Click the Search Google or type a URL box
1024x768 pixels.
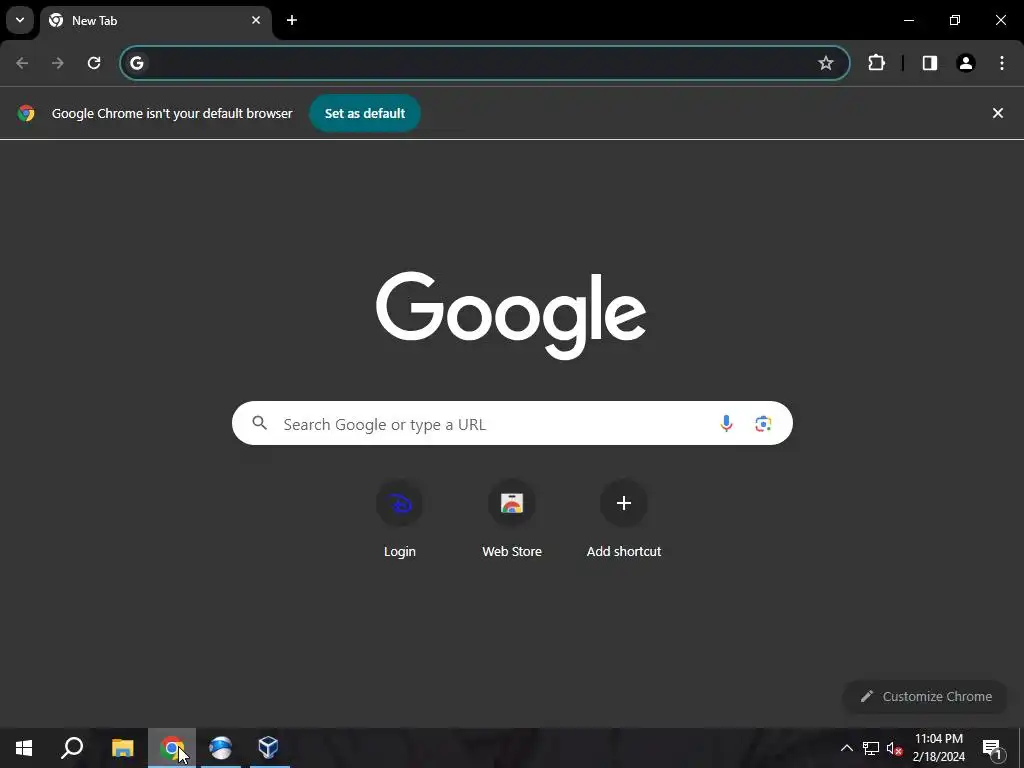(x=512, y=423)
